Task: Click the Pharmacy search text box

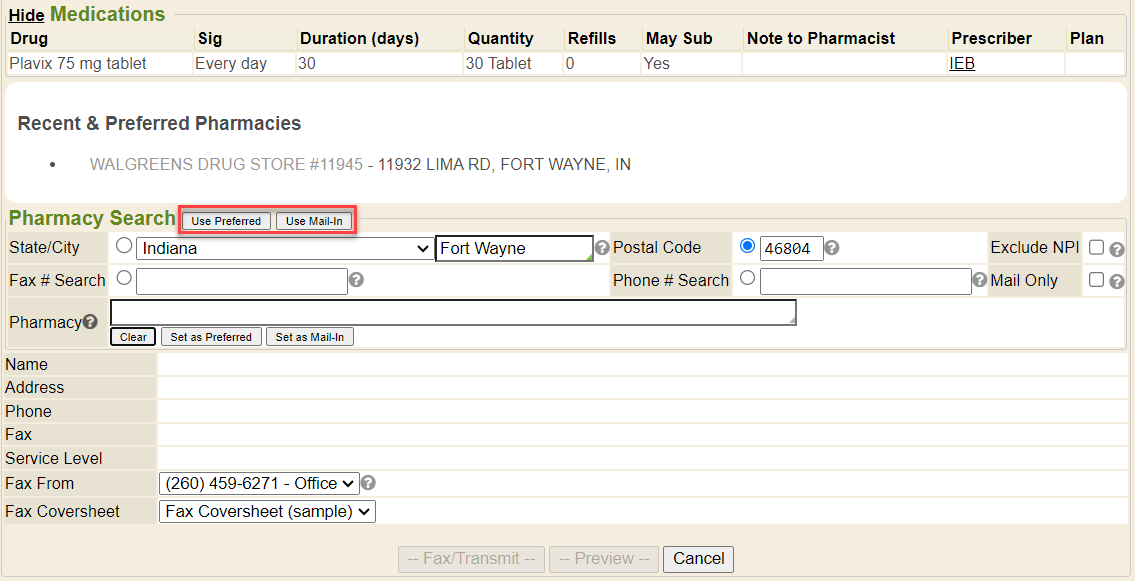Action: point(453,312)
